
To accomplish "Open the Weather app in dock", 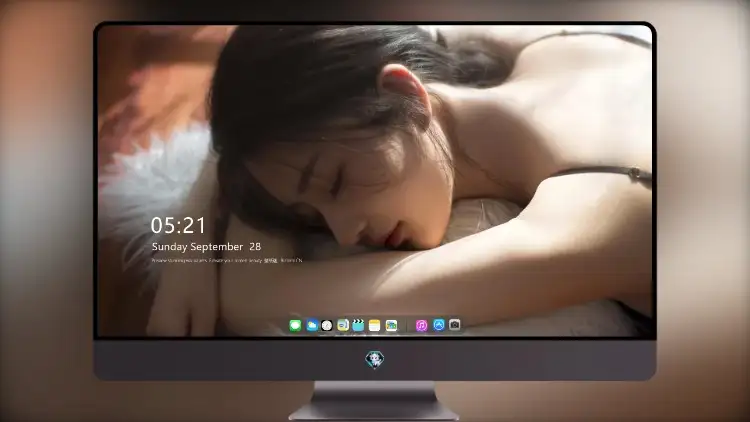I will coord(312,325).
